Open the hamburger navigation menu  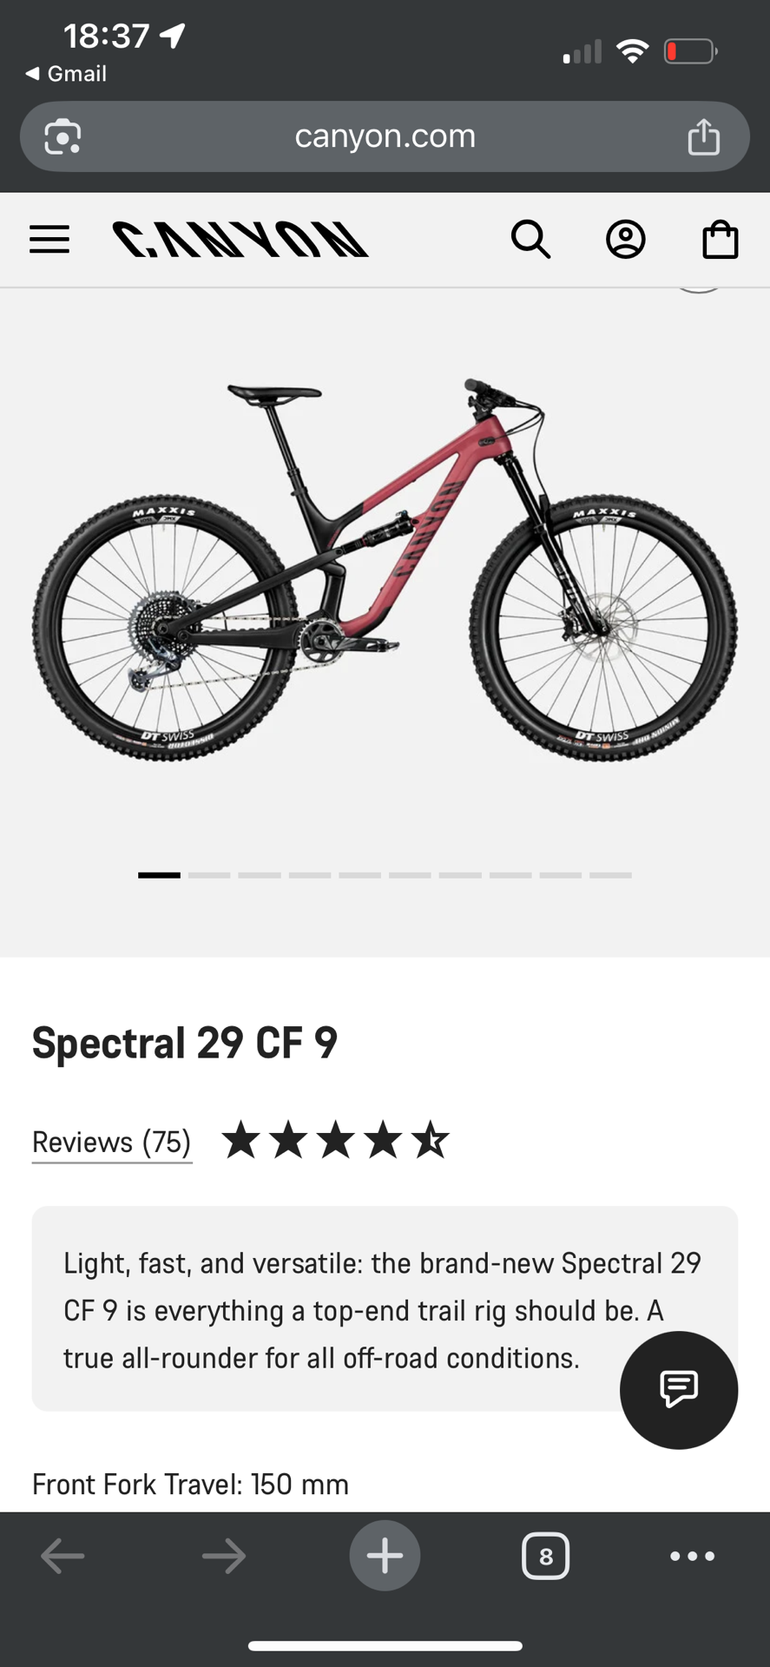49,240
